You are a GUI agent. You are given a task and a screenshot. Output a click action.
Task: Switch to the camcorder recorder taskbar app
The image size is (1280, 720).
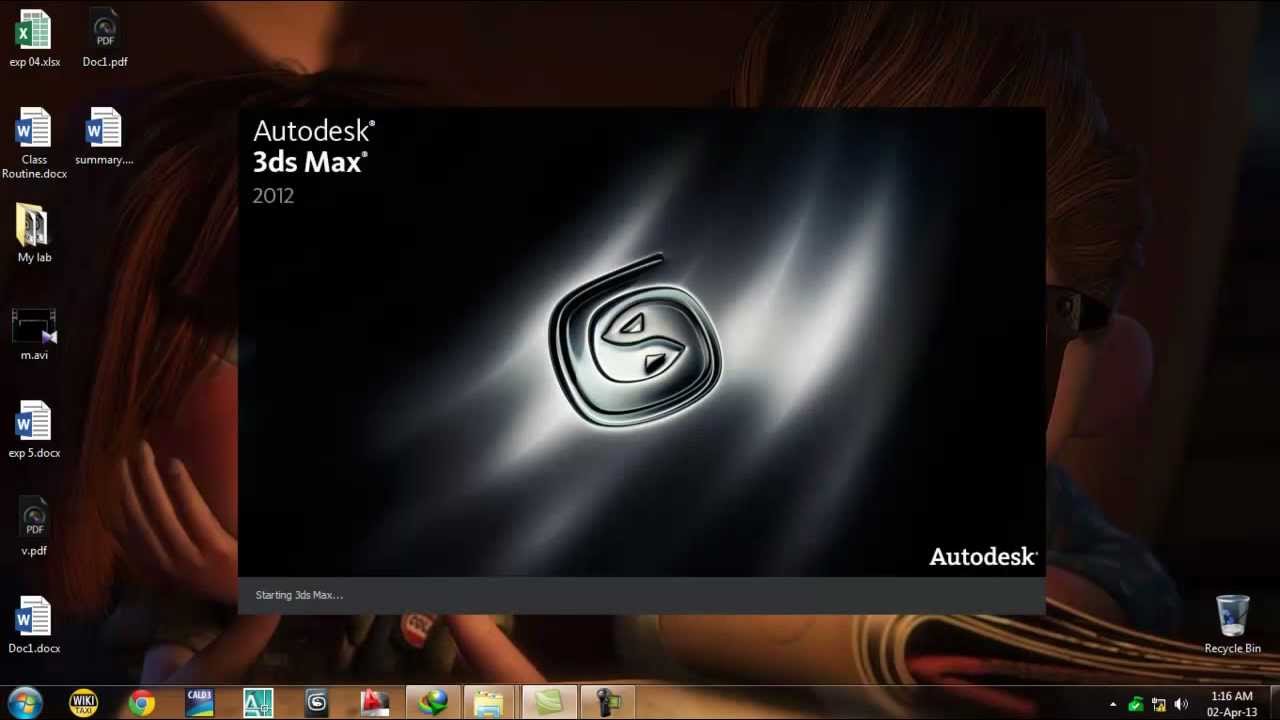[607, 703]
